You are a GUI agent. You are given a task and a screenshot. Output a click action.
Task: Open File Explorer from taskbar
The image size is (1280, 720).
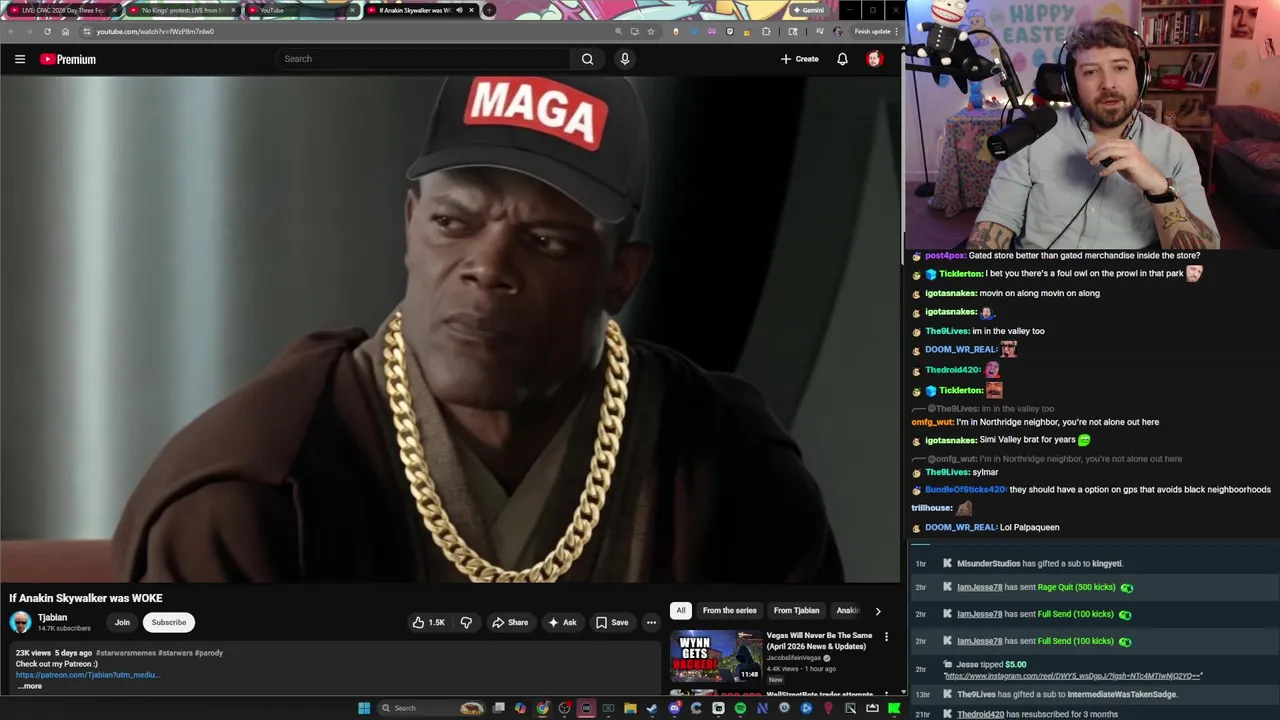click(x=630, y=708)
